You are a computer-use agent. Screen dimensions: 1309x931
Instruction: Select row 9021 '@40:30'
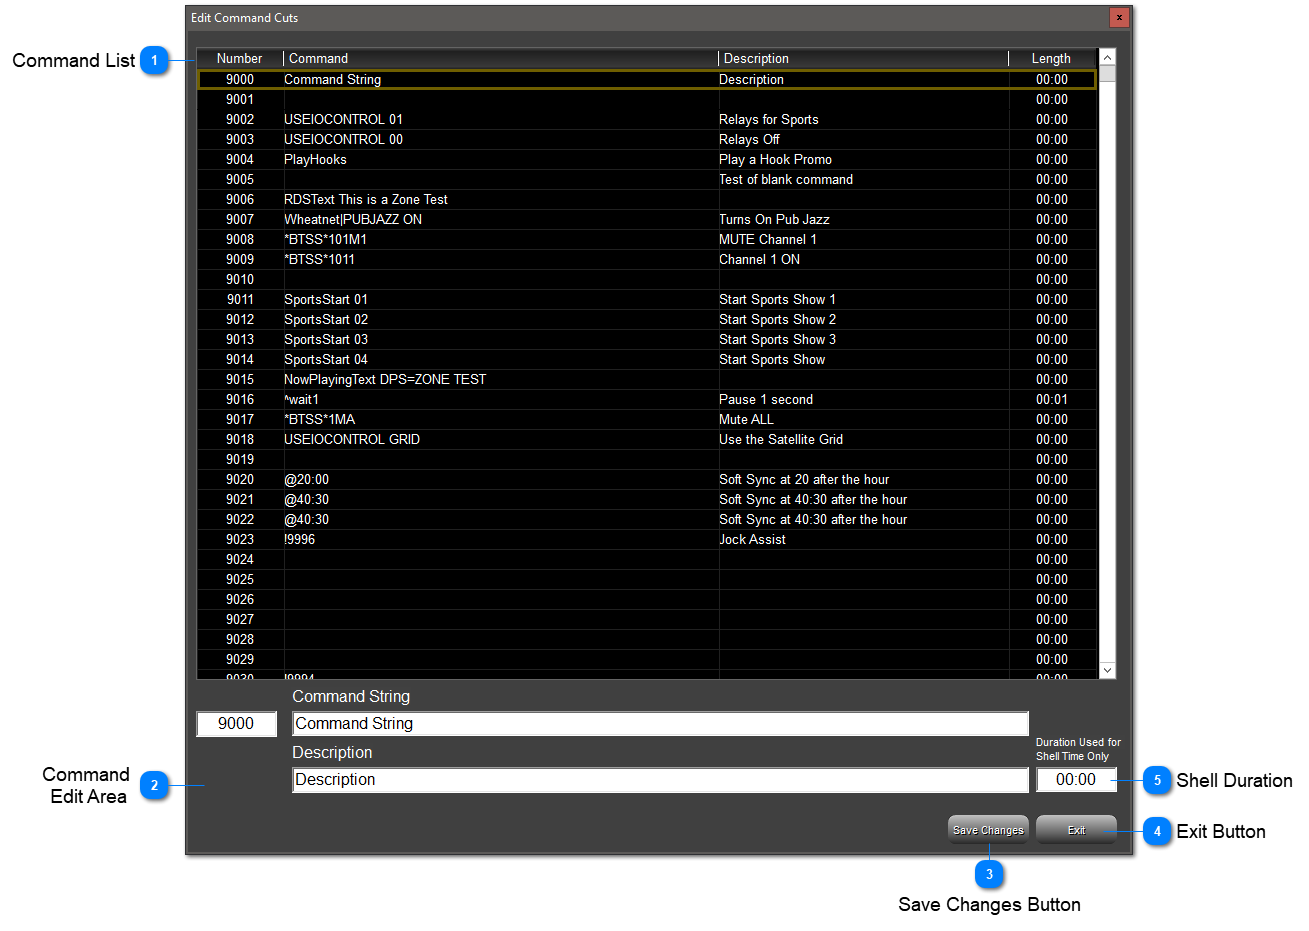pyautogui.click(x=647, y=500)
